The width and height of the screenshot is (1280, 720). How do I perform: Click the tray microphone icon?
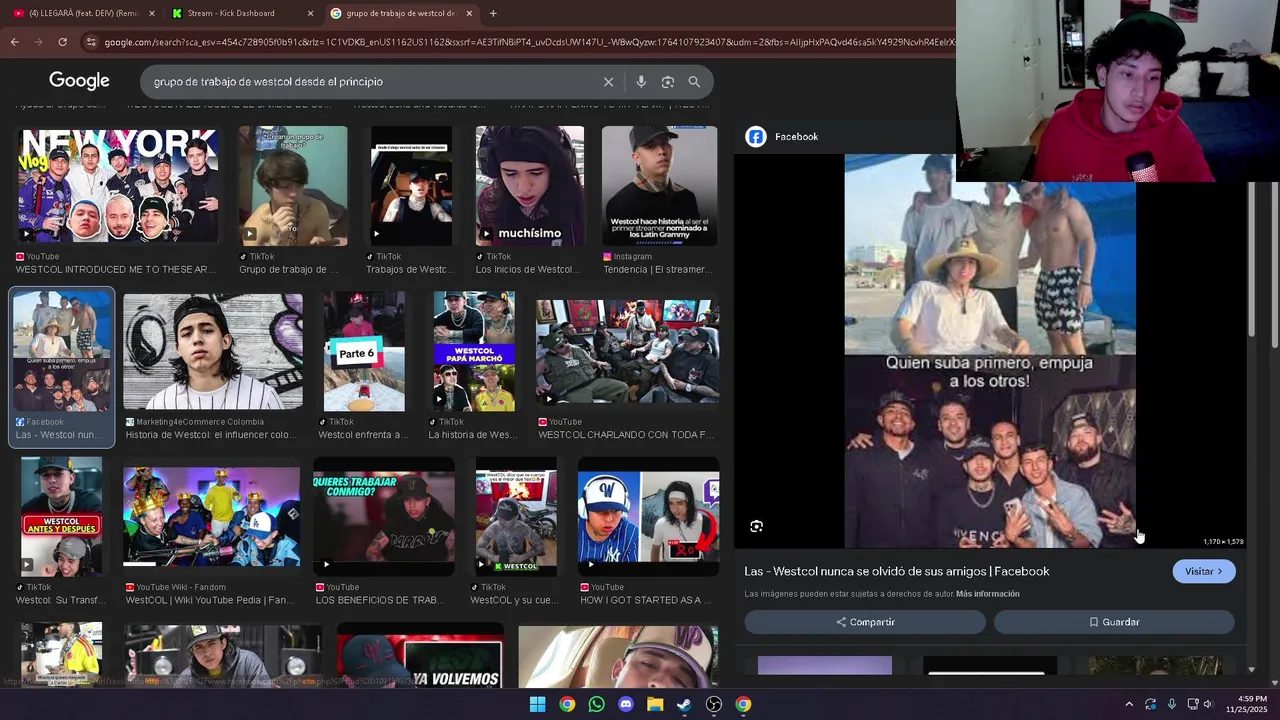click(x=1171, y=704)
